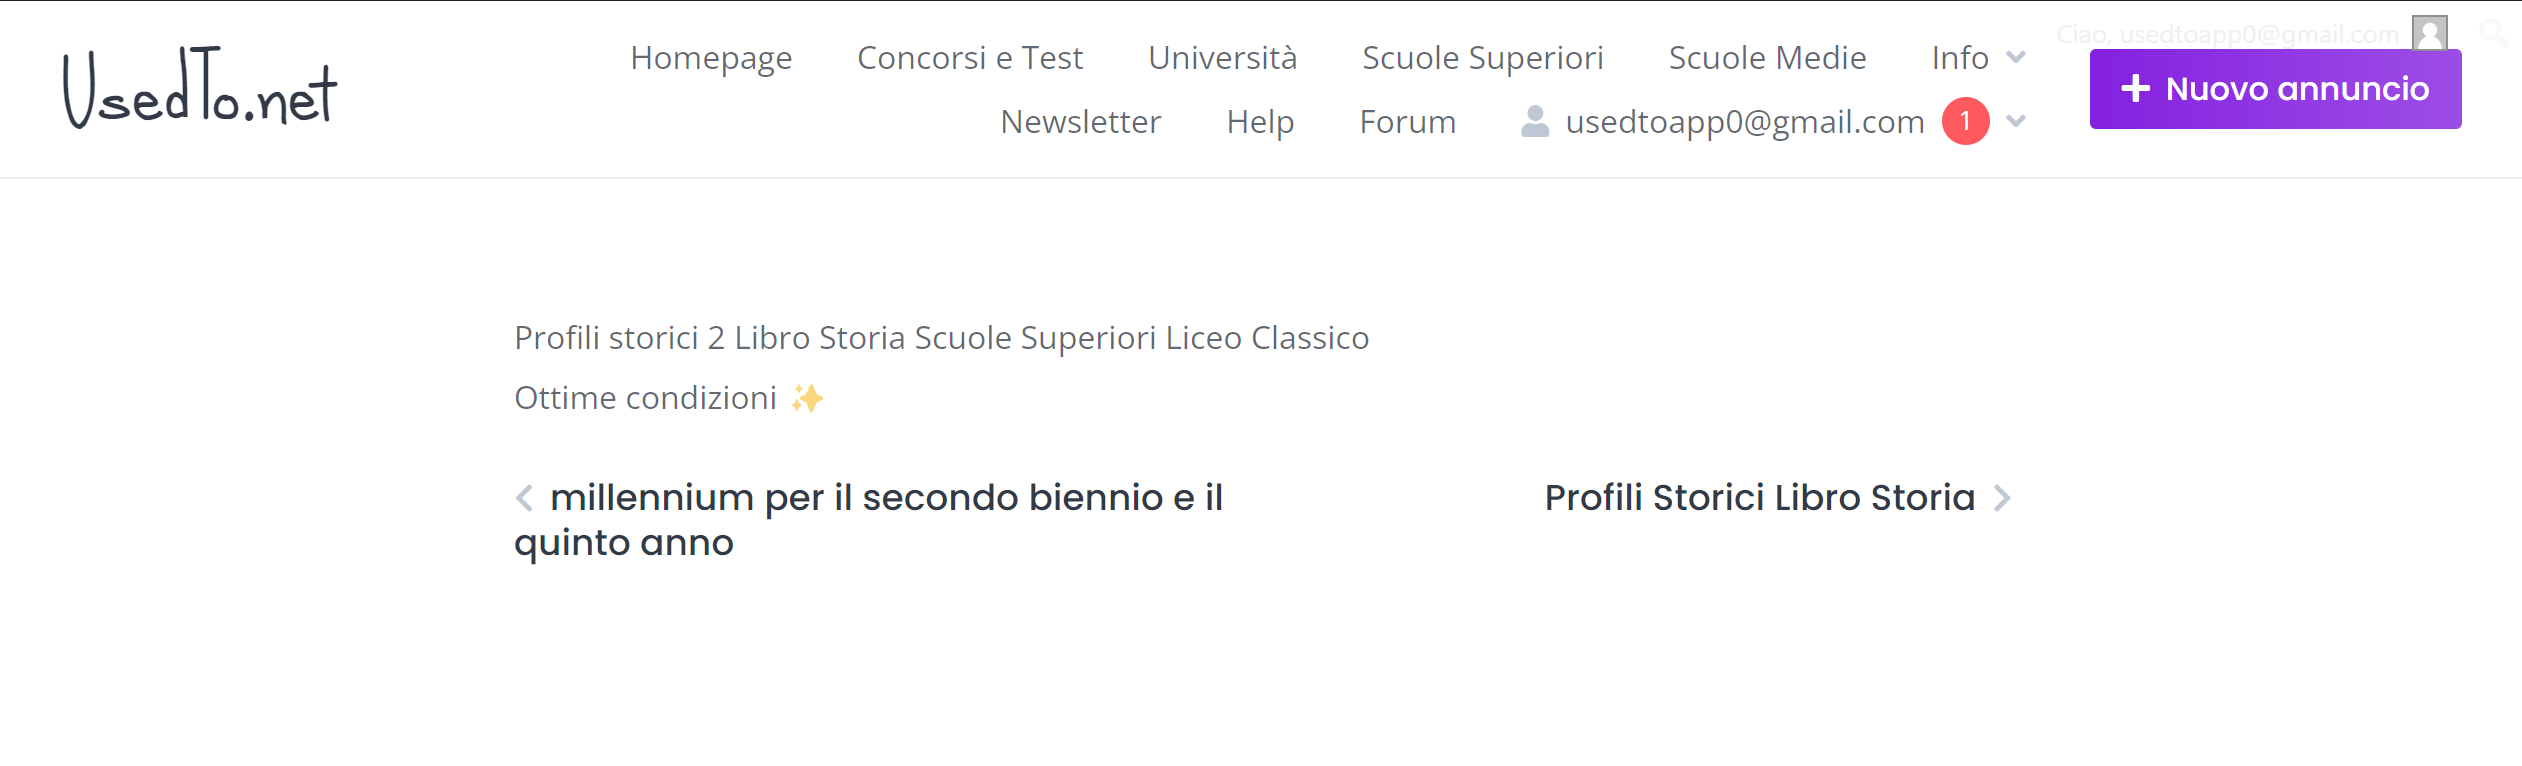Viewport: 2522px width, 766px height.
Task: Open the UsedTo.net logo homepage
Action: [x=200, y=88]
